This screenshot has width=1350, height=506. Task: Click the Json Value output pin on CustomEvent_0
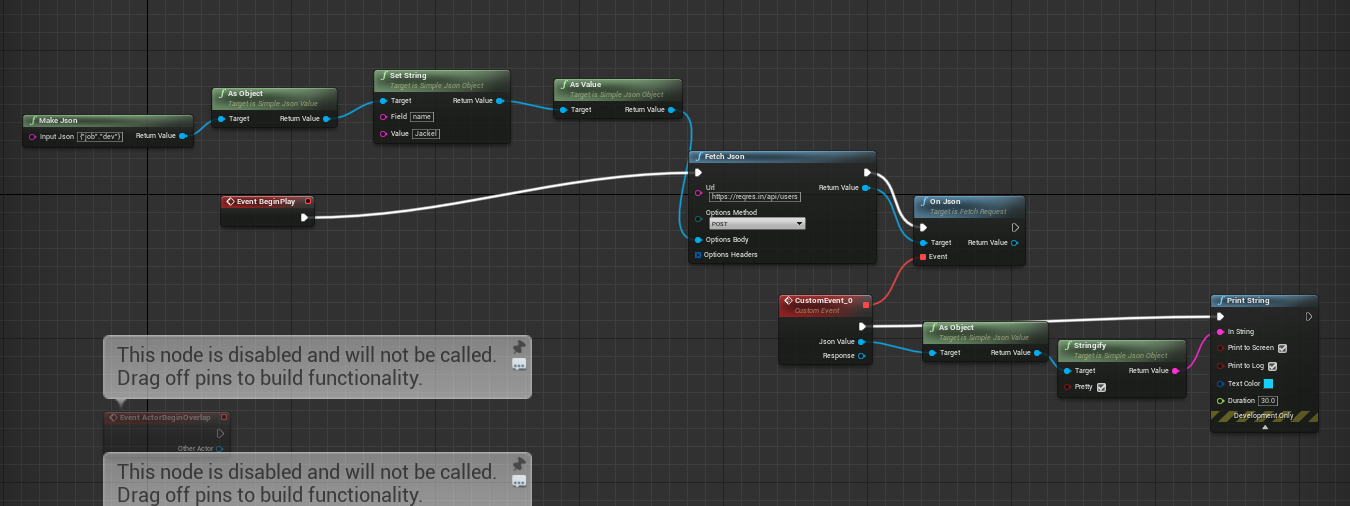(x=862, y=342)
